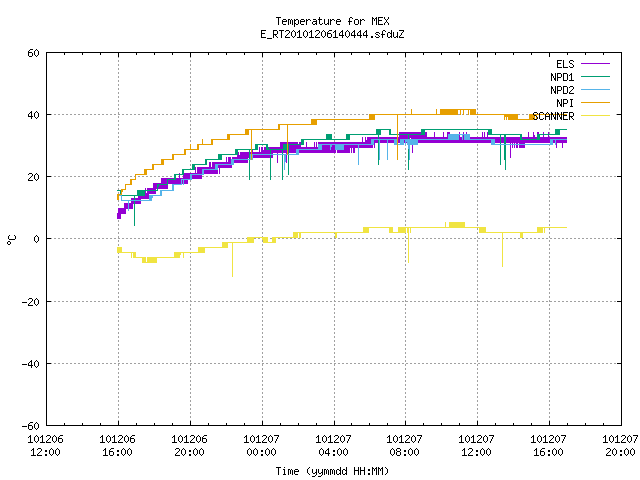
Task: Select the ELS legend label
Action: 565,64
